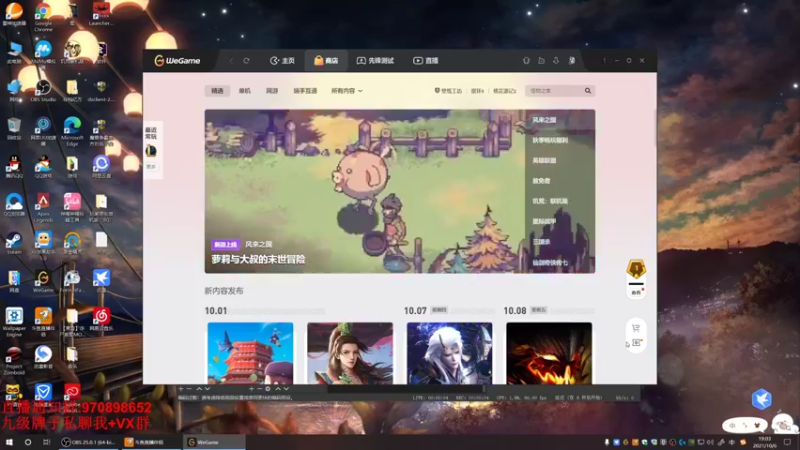
Task: Go back with the WeGame back arrow
Action: 231,61
